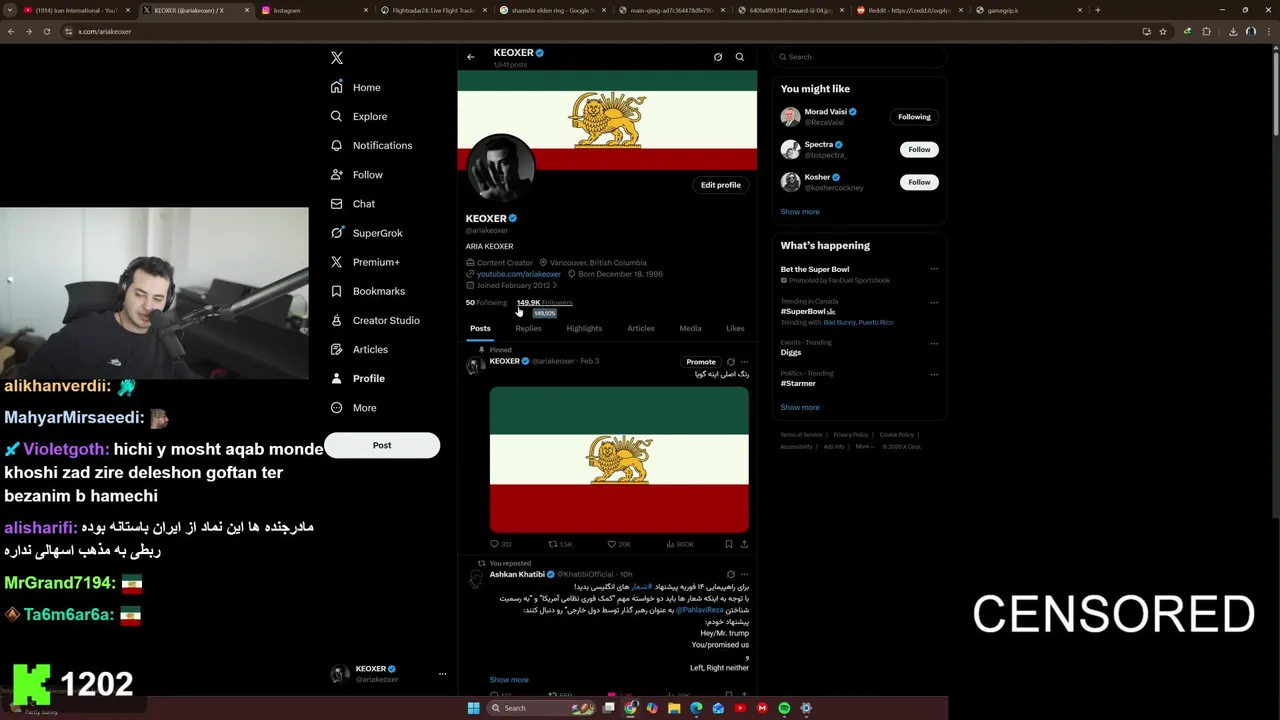Open Premium+ in the sidebar
1280x720 pixels.
pos(365,262)
